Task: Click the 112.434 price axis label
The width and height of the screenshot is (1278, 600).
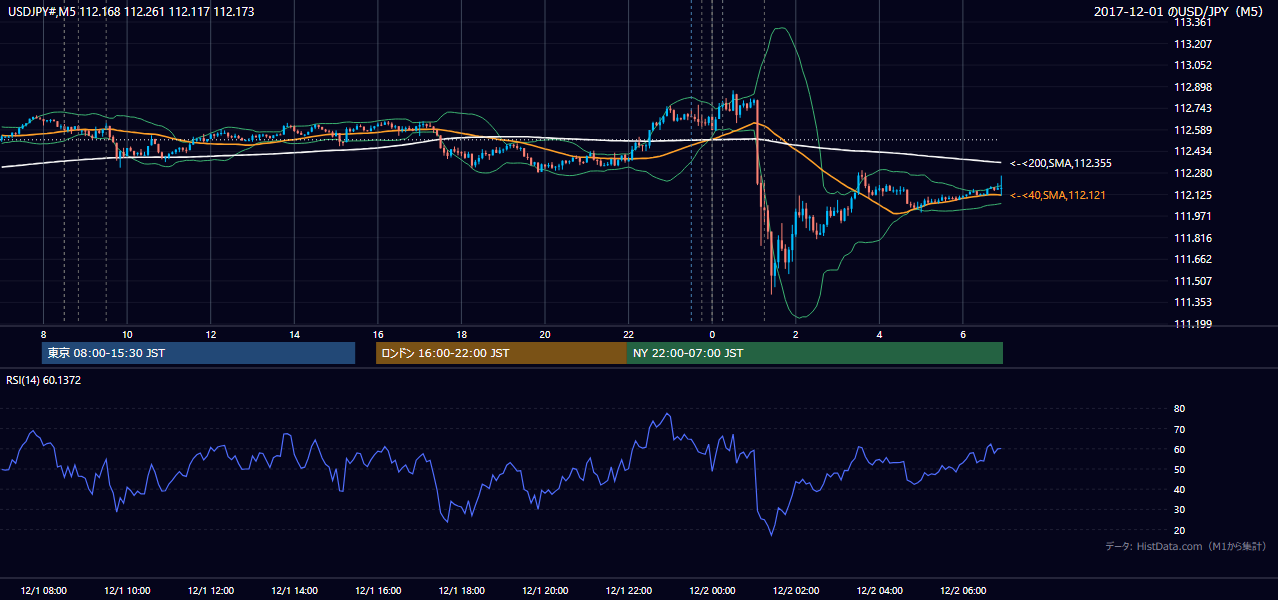Action: (1192, 151)
